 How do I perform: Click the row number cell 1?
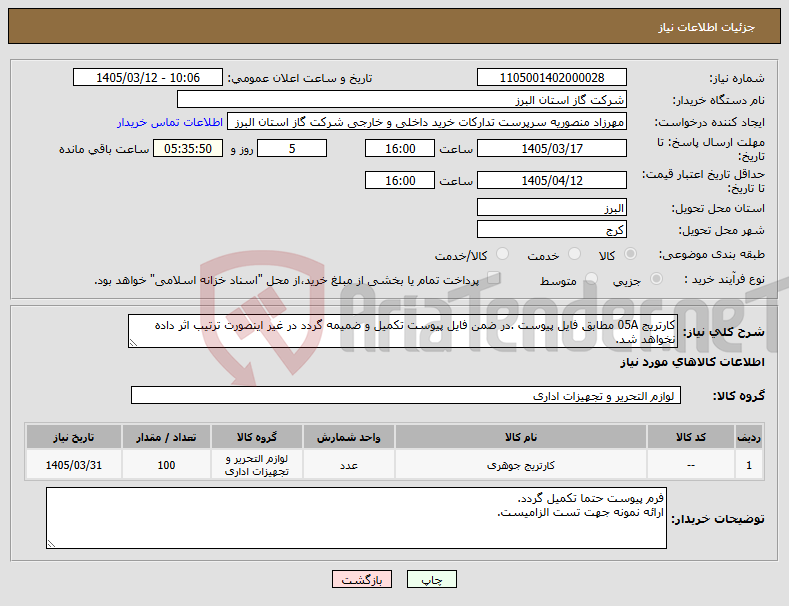(749, 465)
